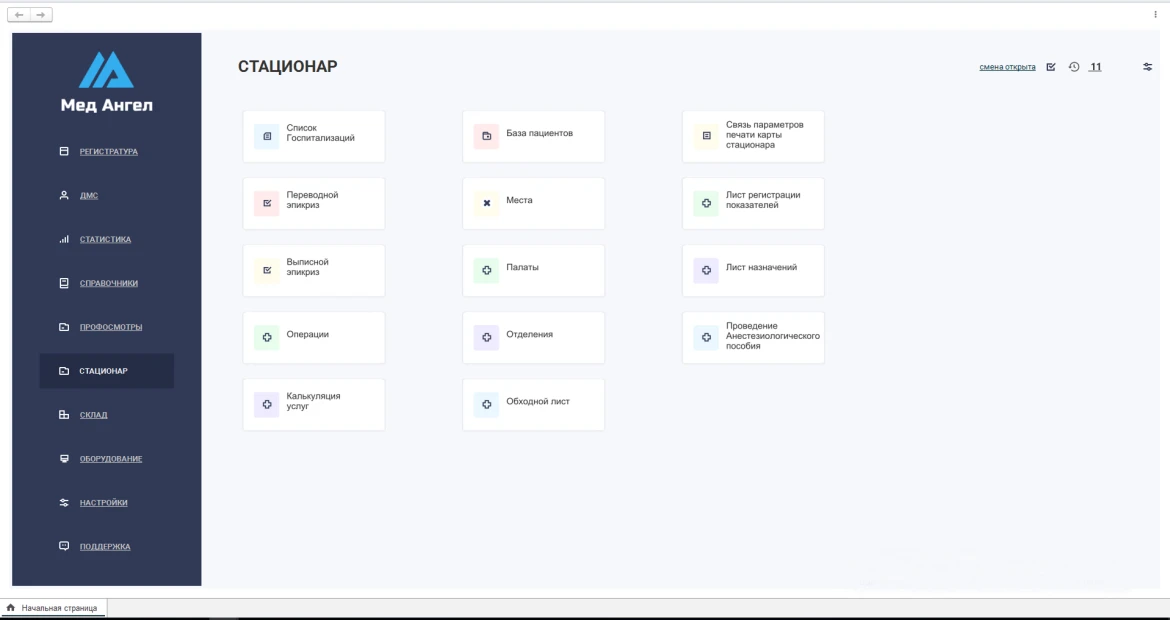Screen dimensions: 1170x620
Task: Click the Лист назначений card icon
Action: point(706,271)
